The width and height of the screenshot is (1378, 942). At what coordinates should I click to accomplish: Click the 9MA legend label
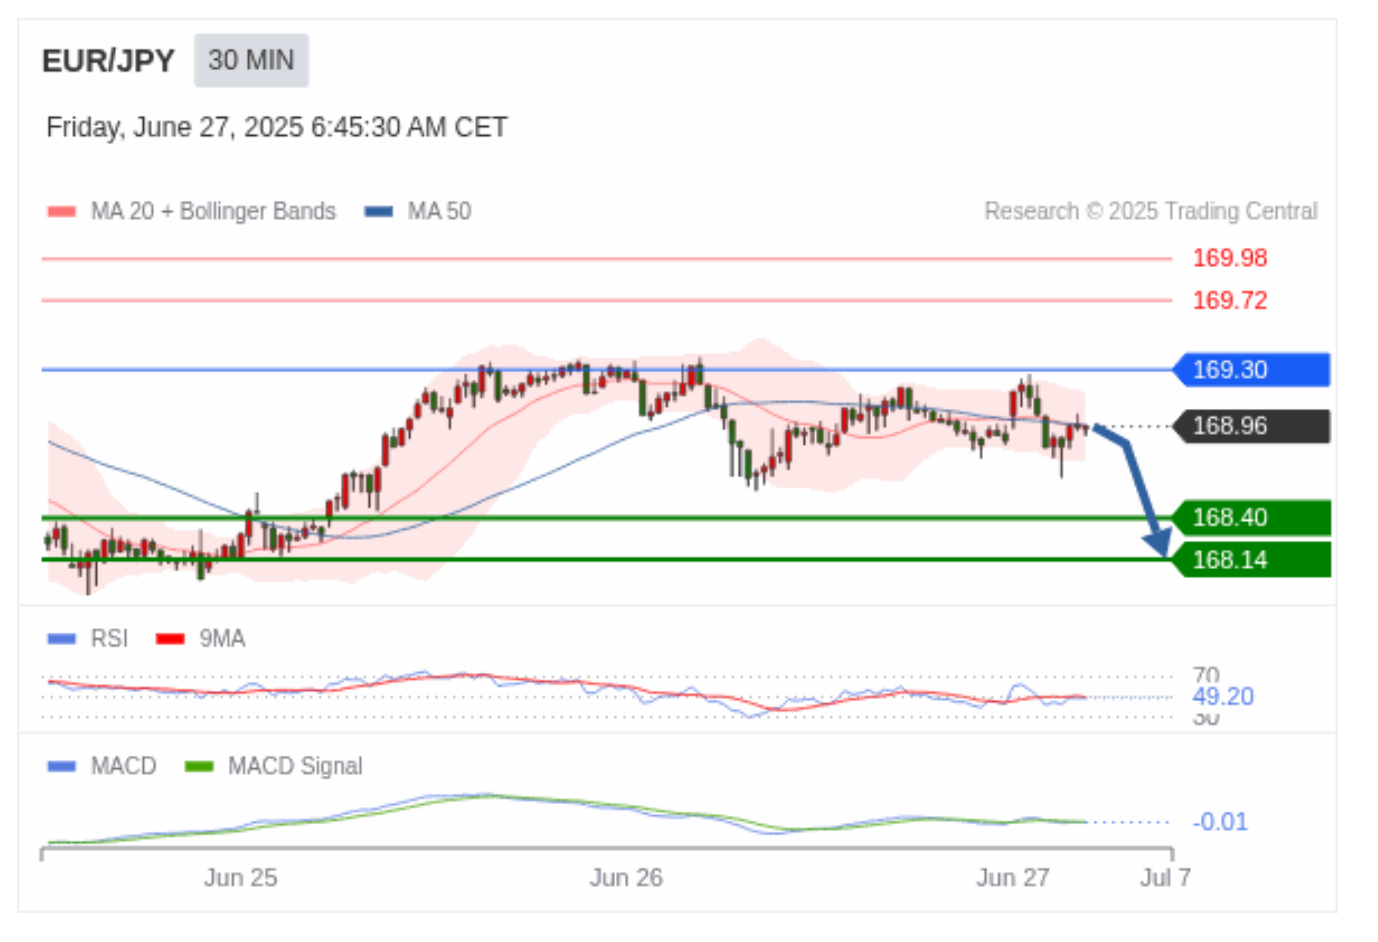(222, 639)
